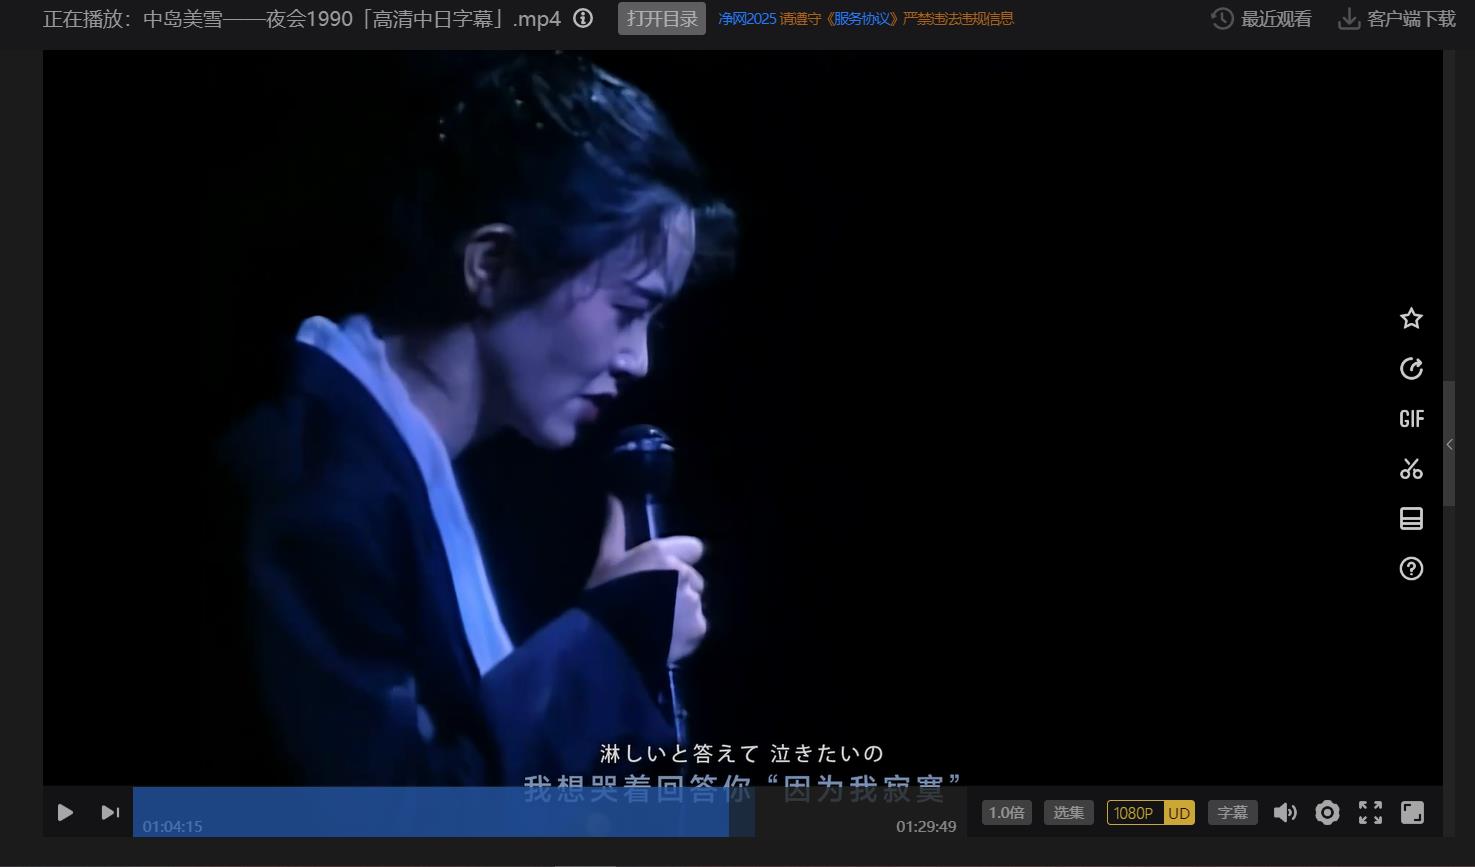Viewport: 1475px width, 867px height.
Task: Open 最近观看 recent history
Action: pyautogui.click(x=1276, y=19)
